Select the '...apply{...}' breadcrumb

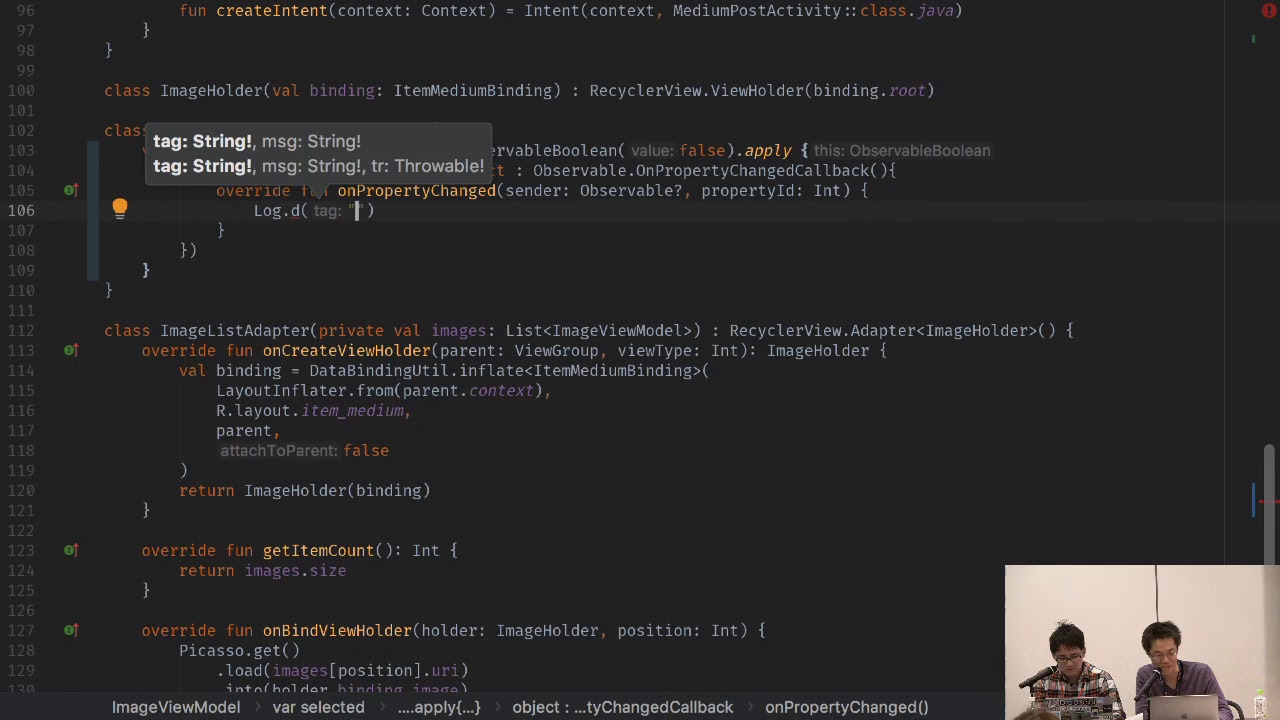(x=439, y=707)
